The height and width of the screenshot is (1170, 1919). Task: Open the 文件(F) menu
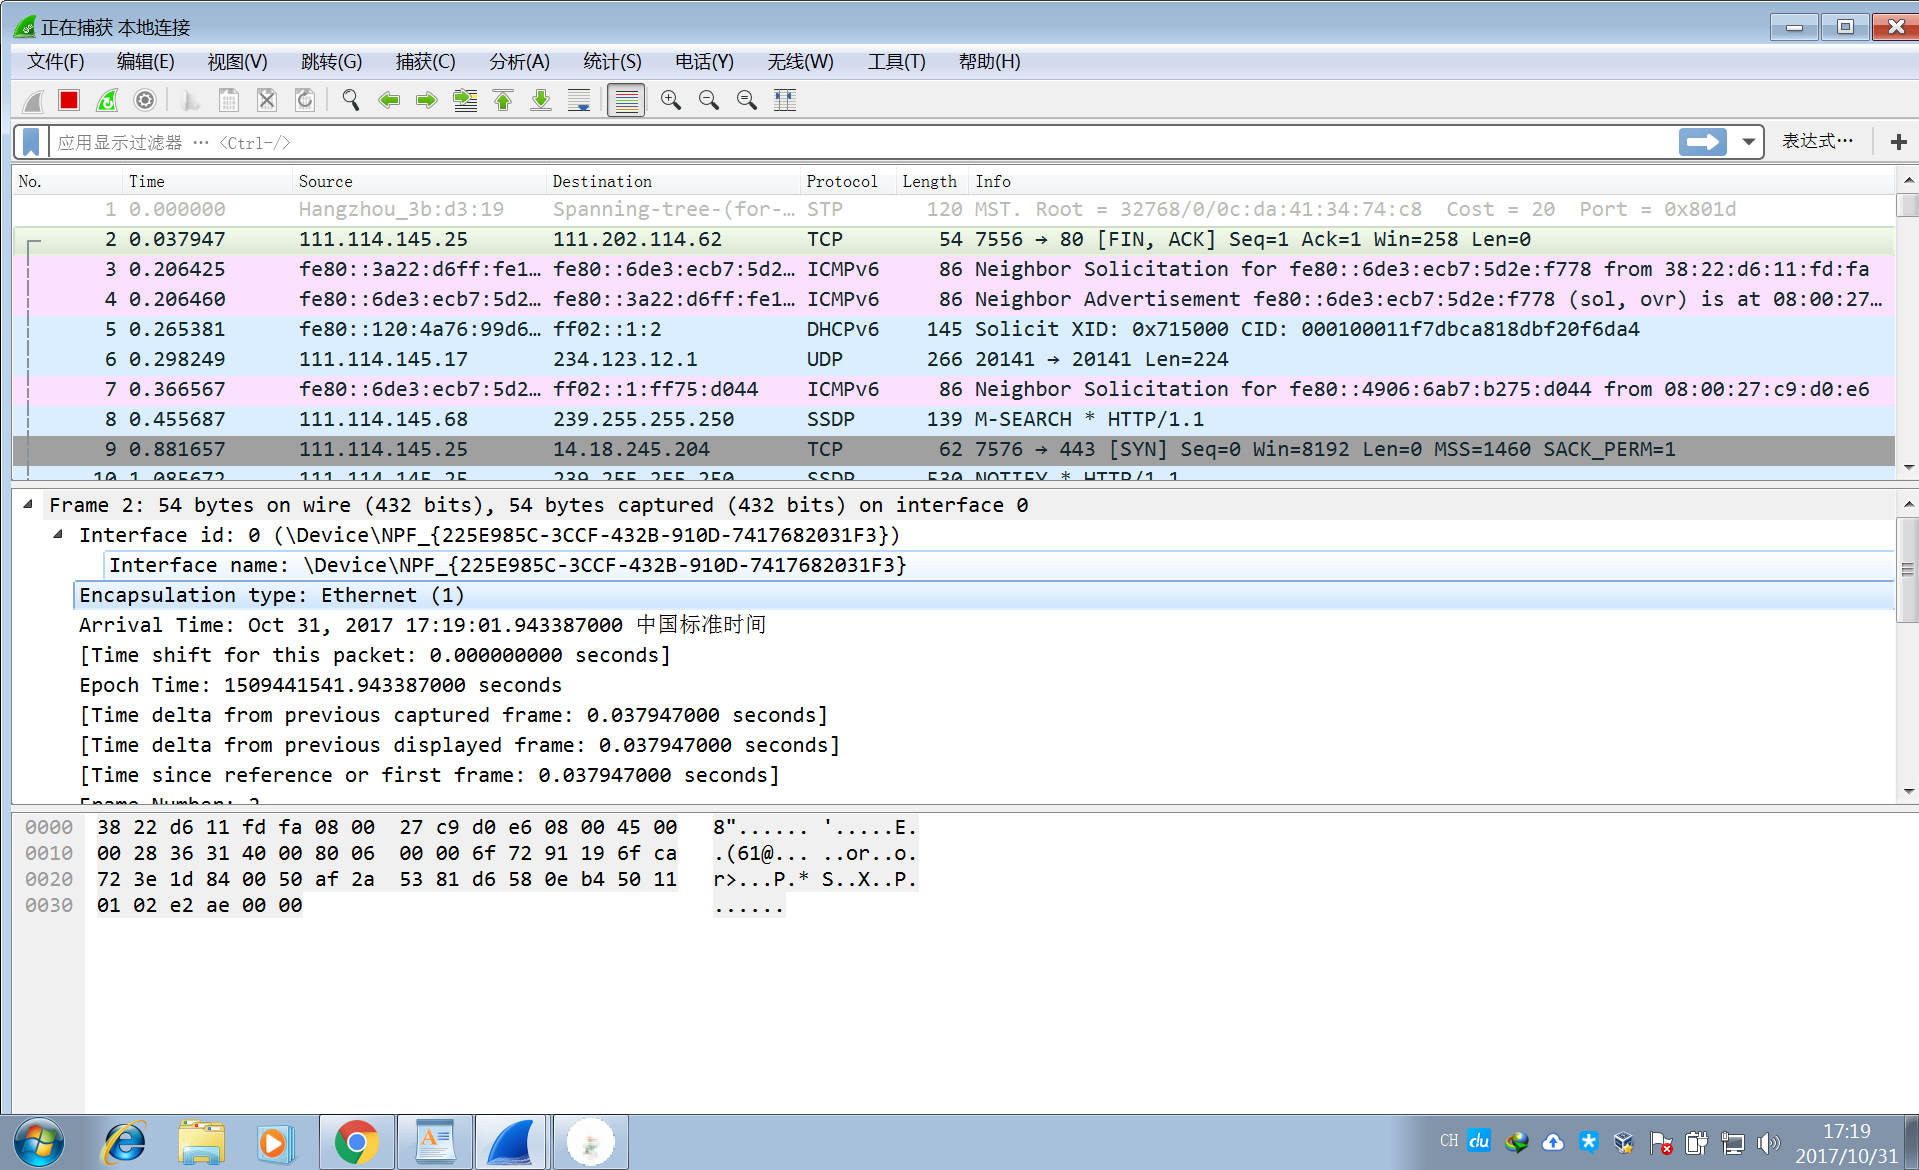55,62
